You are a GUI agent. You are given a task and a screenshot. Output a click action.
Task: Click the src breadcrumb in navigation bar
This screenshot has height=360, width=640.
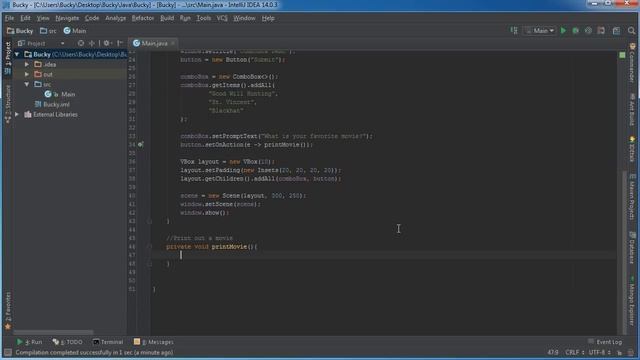48,31
